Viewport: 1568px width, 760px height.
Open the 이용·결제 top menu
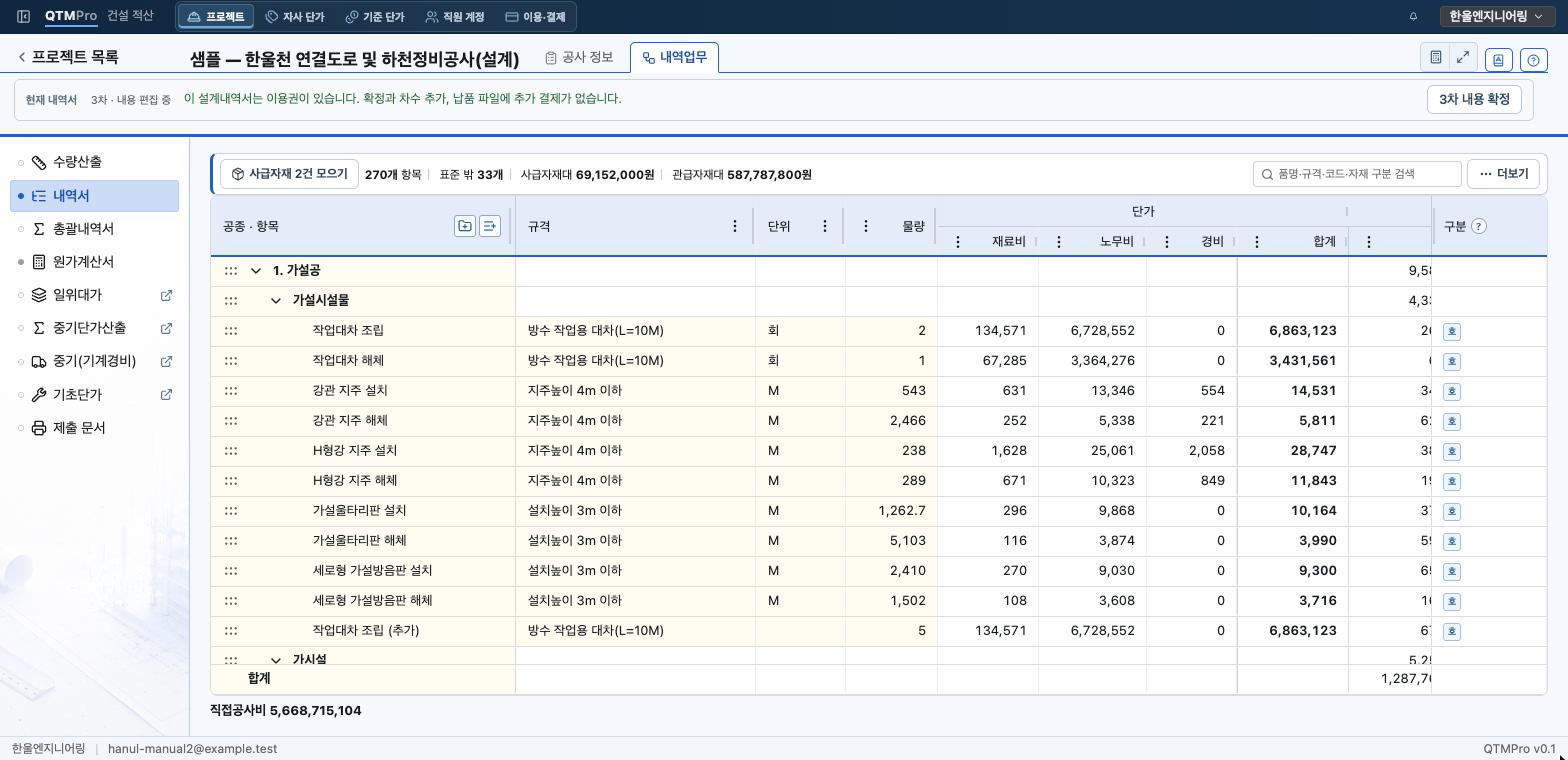pos(535,17)
